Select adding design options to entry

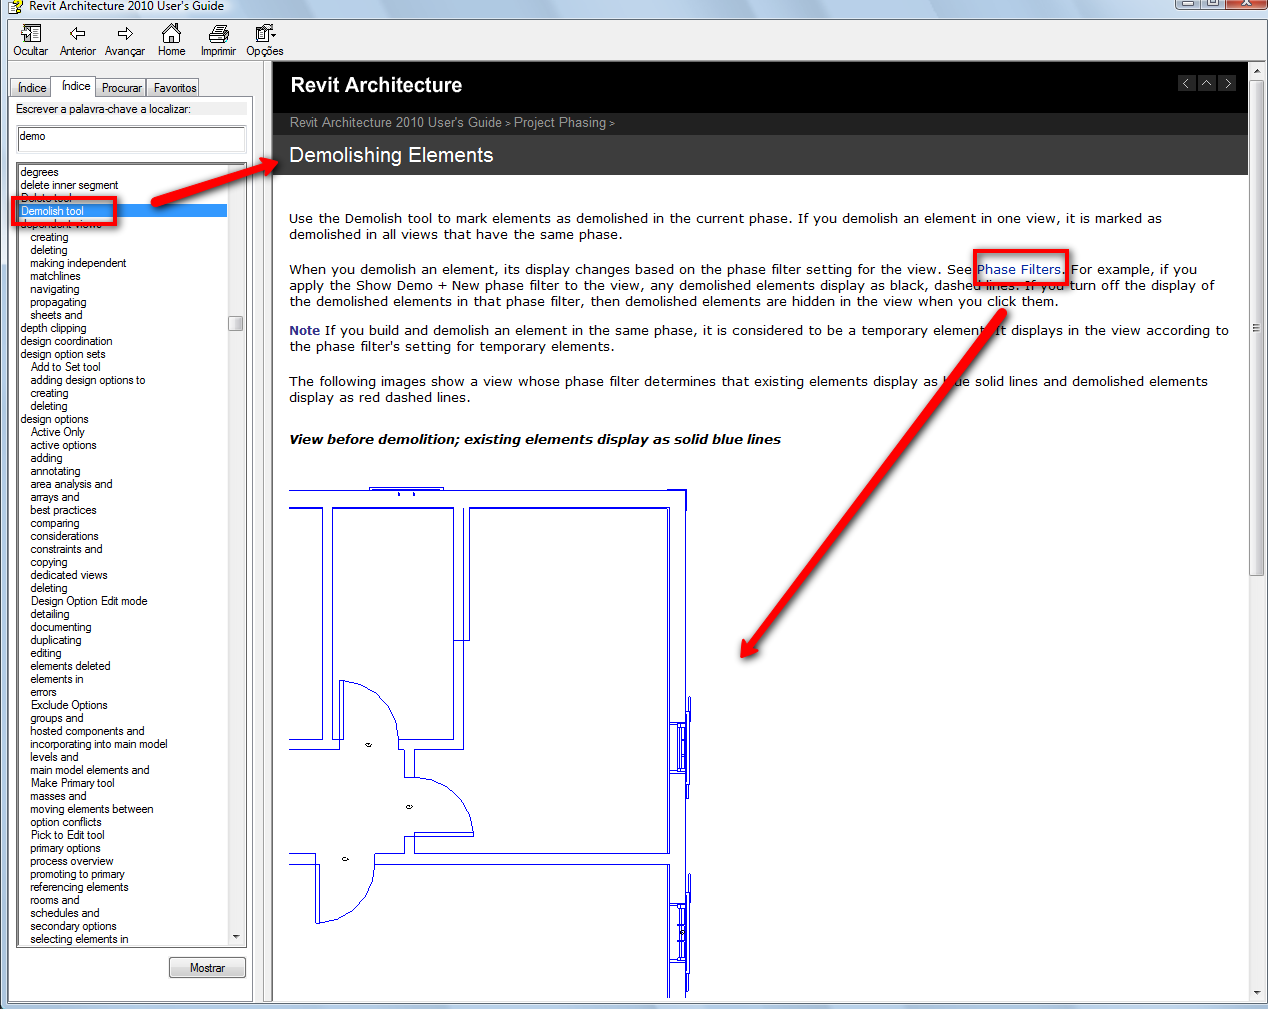[x=87, y=380]
